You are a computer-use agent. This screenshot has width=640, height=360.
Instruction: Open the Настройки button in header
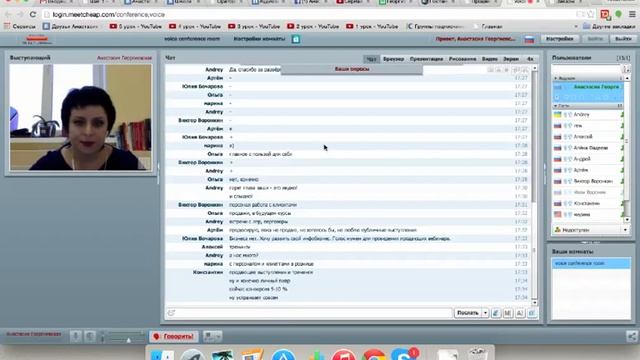(560, 39)
